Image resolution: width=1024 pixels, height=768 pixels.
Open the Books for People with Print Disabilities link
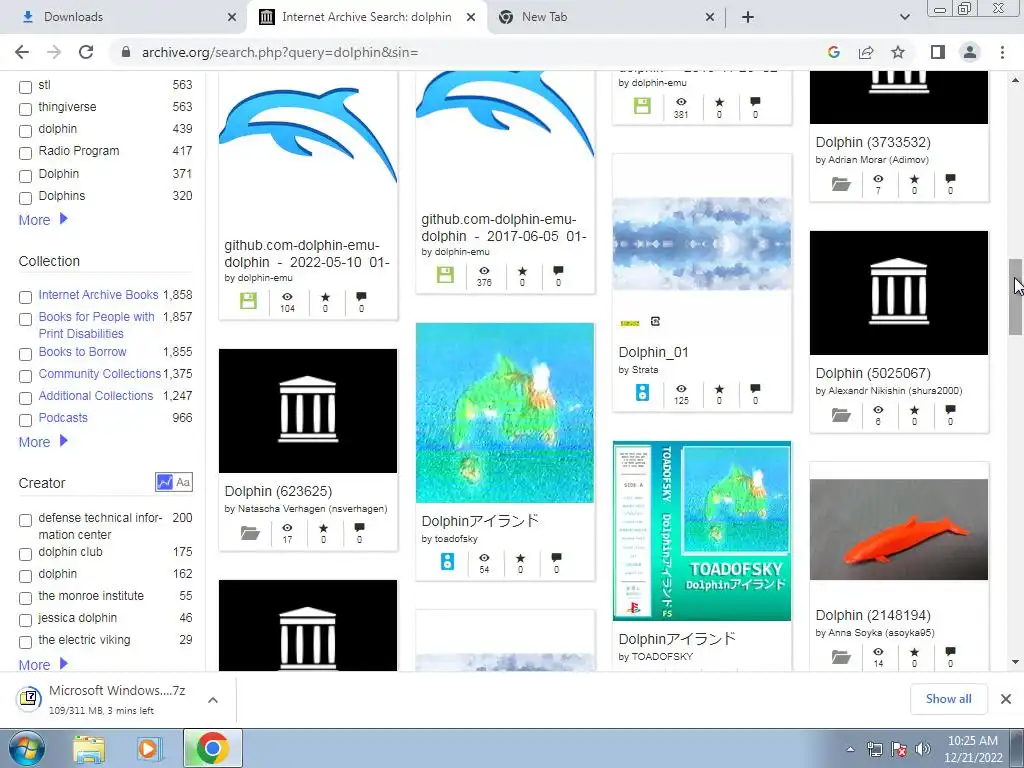(97, 325)
